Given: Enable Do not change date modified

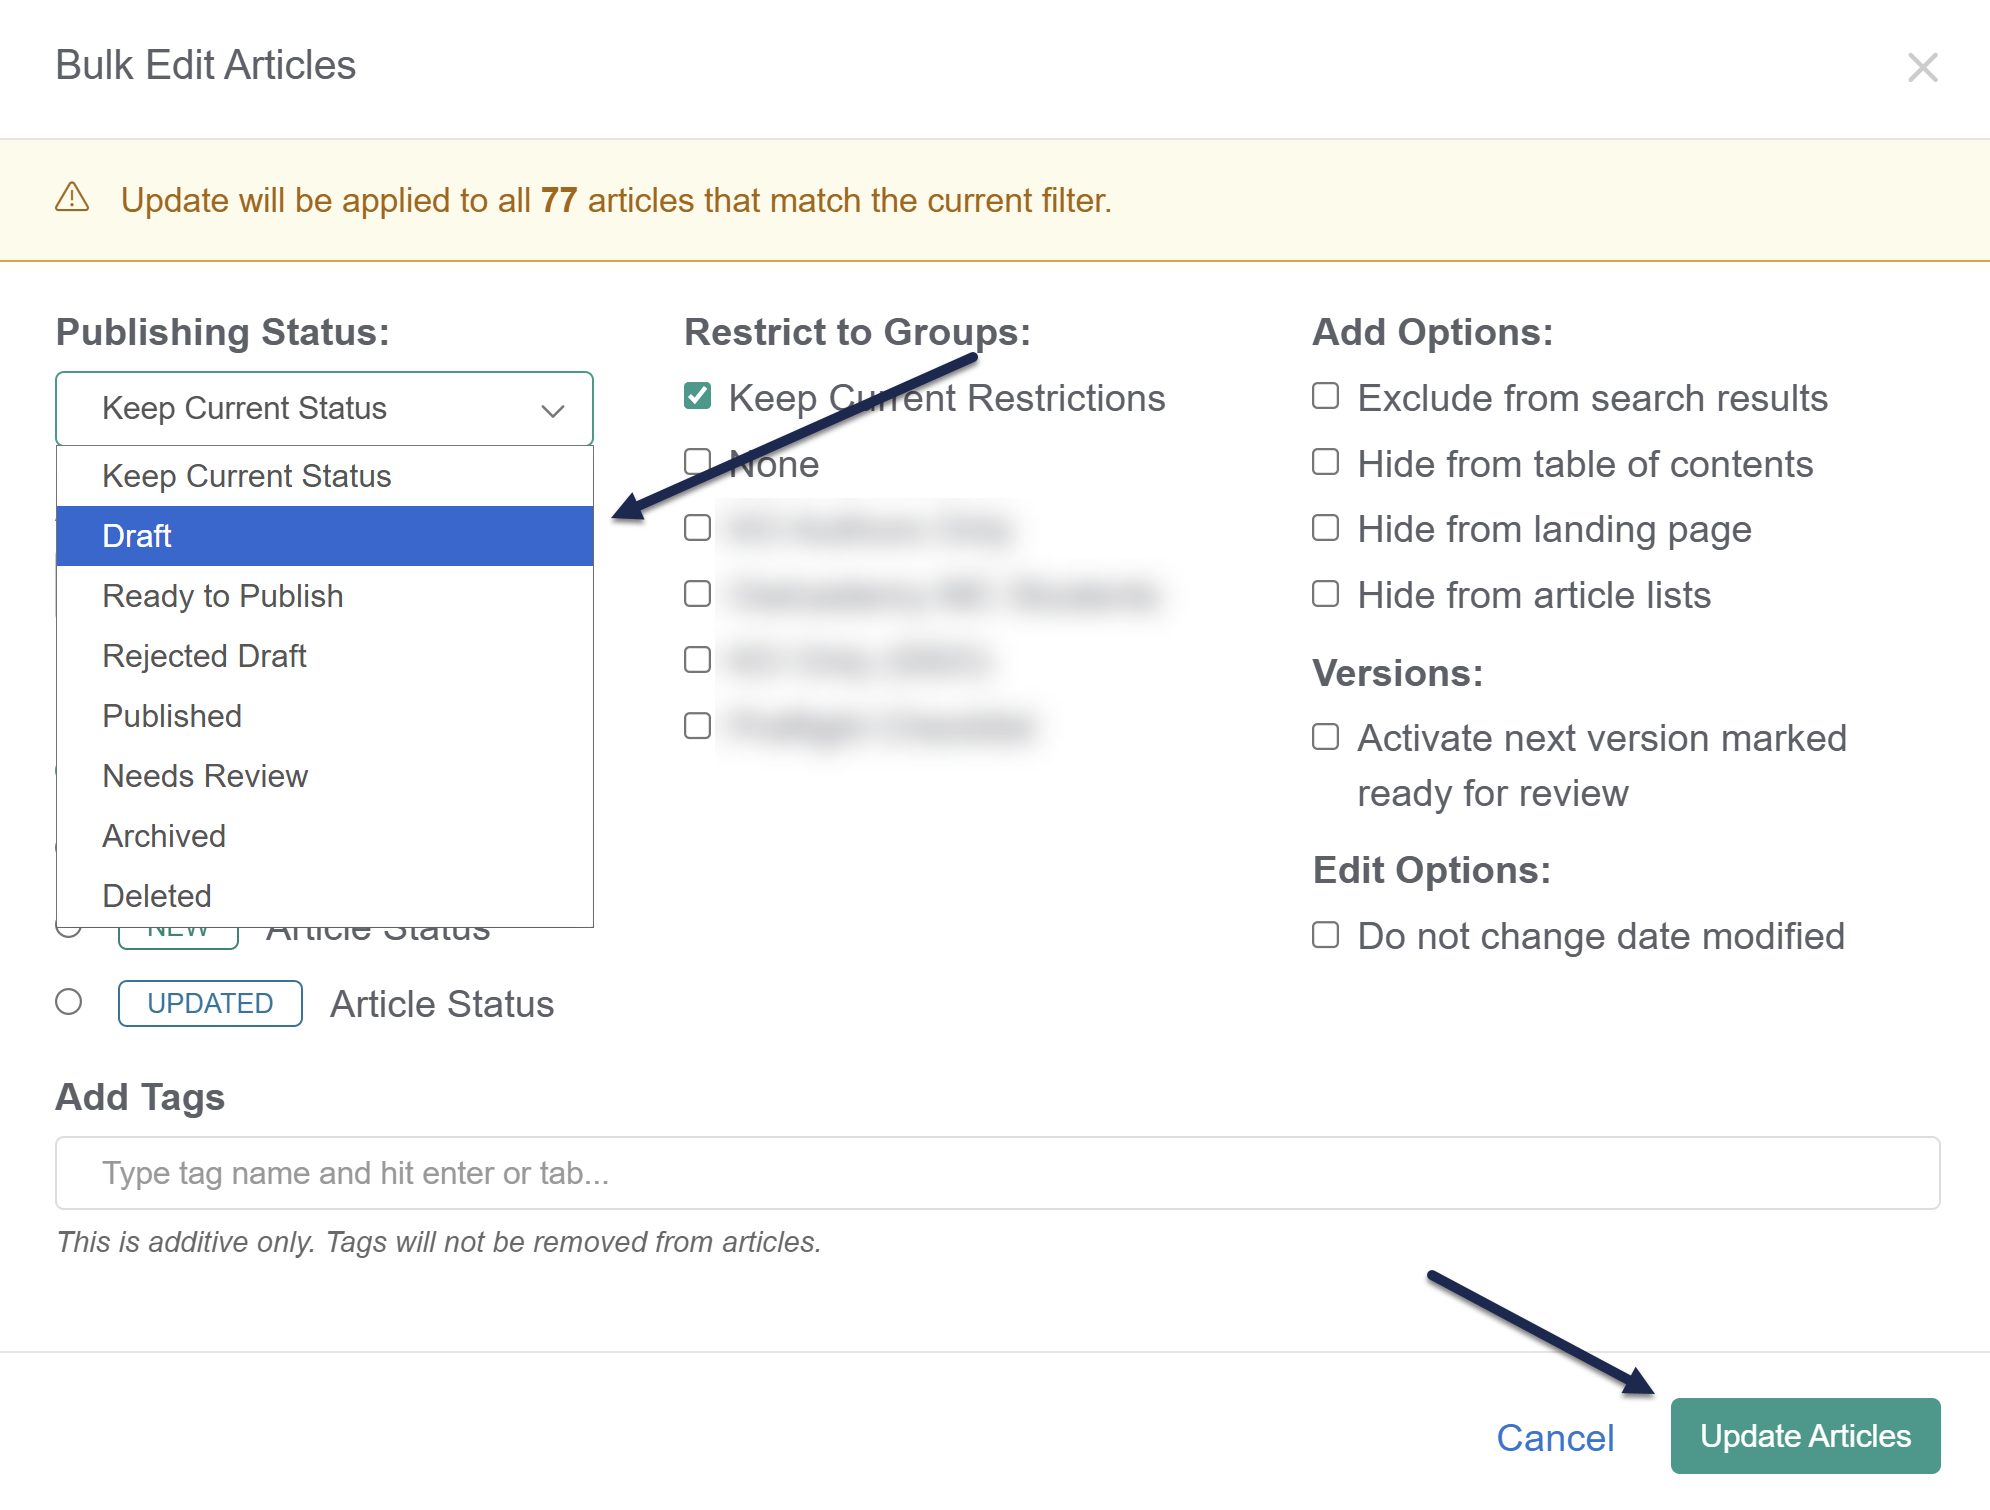Looking at the screenshot, I should click(1326, 935).
